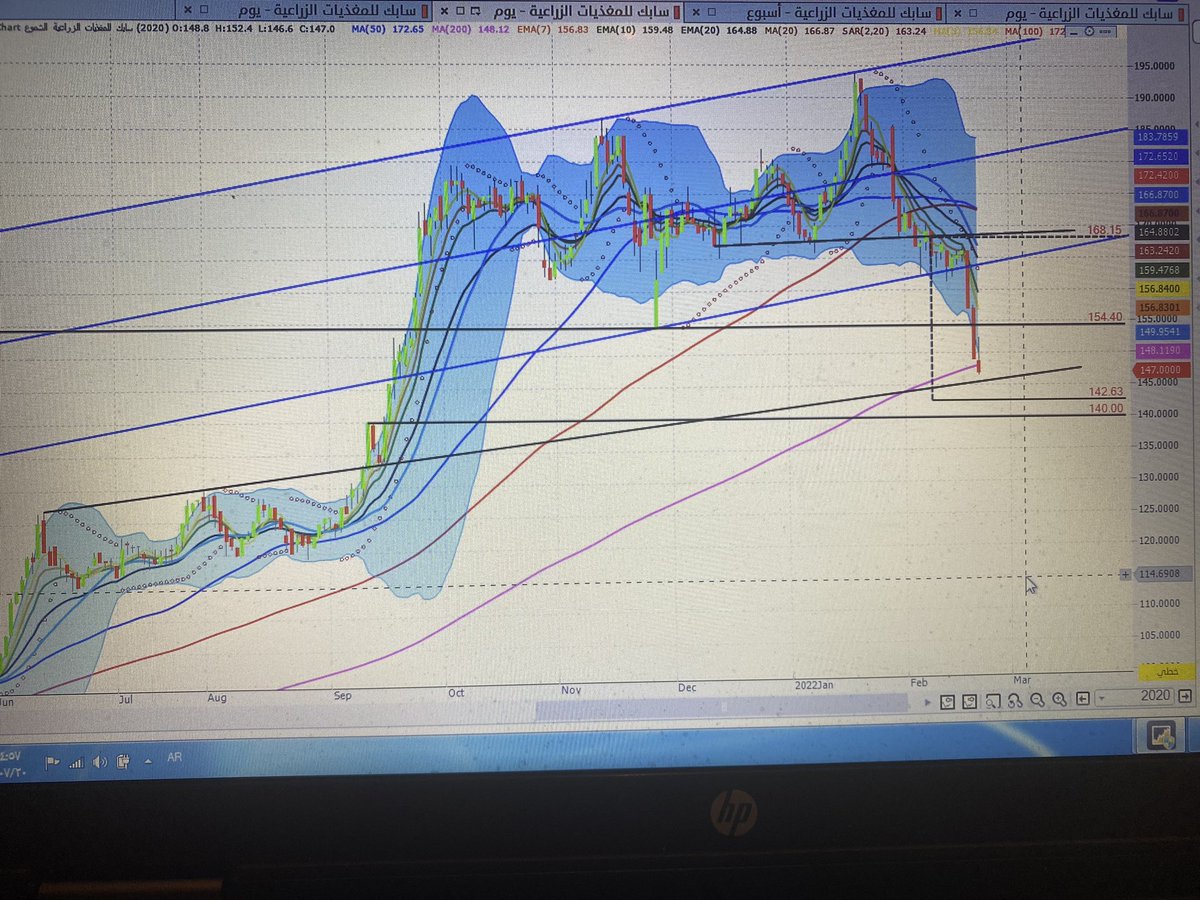Click the first chart snapshot icon in bottom toolbar
Image resolution: width=1200 pixels, height=900 pixels.
tap(947, 701)
